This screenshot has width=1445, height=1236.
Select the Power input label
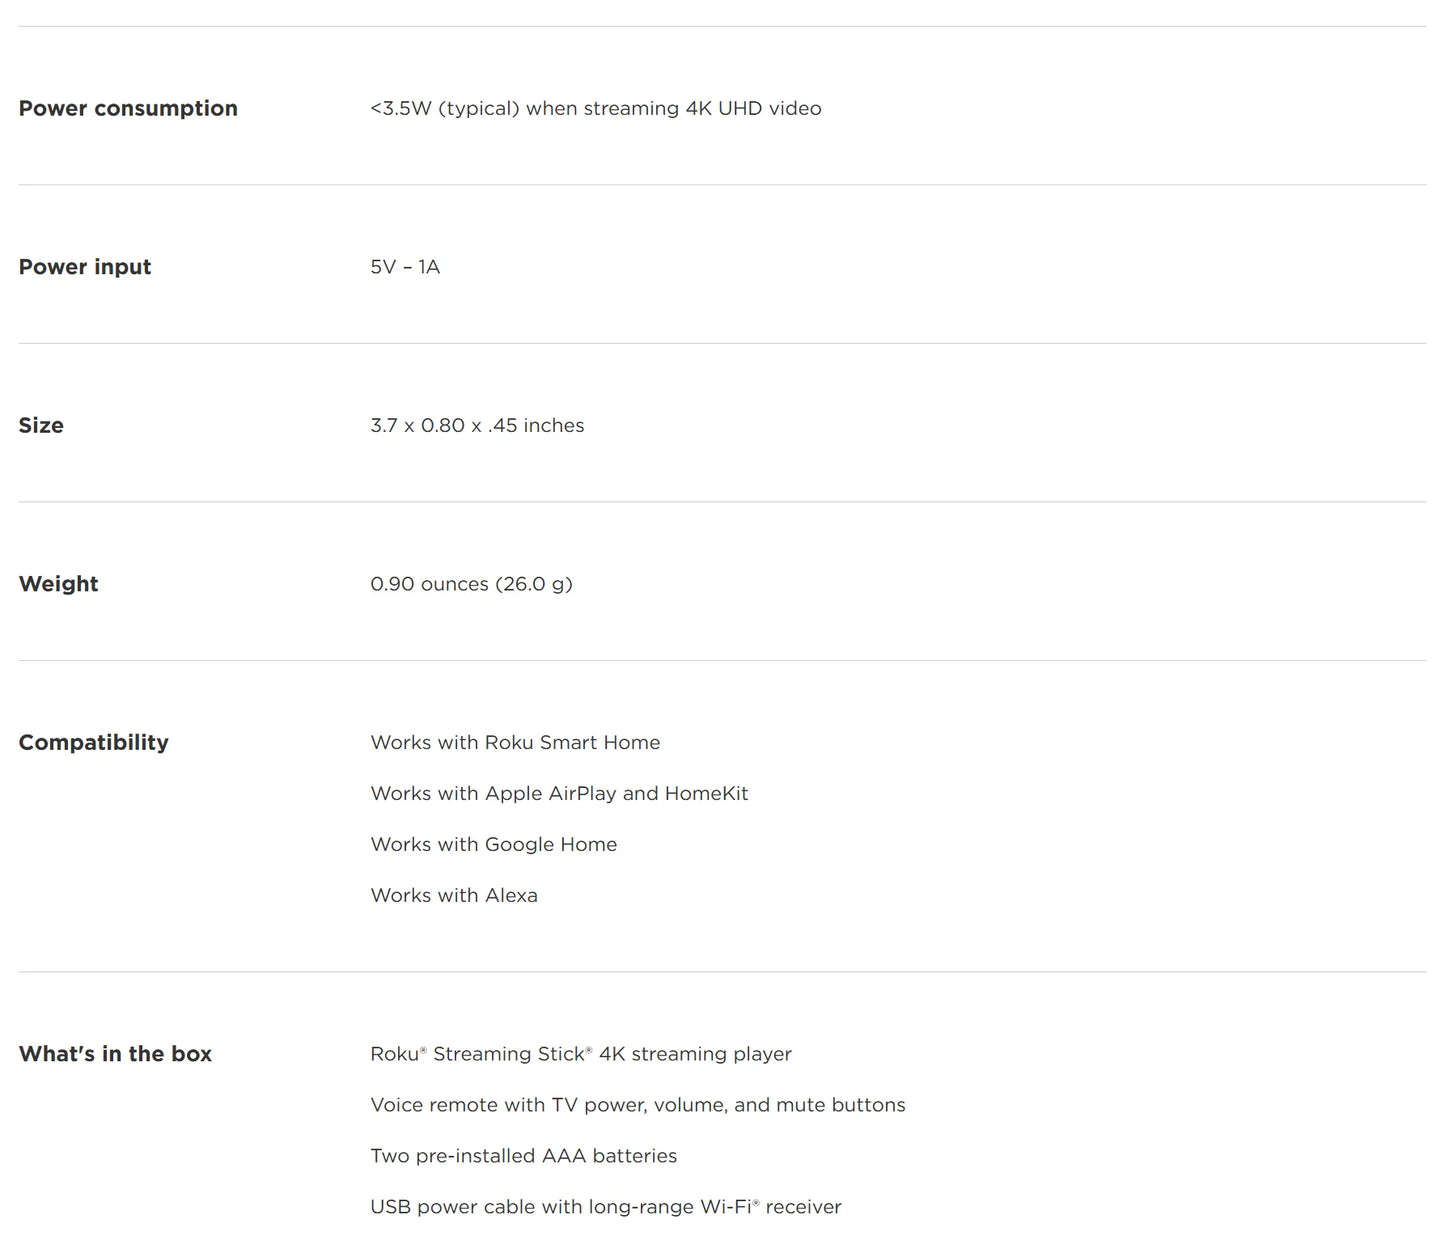(85, 267)
